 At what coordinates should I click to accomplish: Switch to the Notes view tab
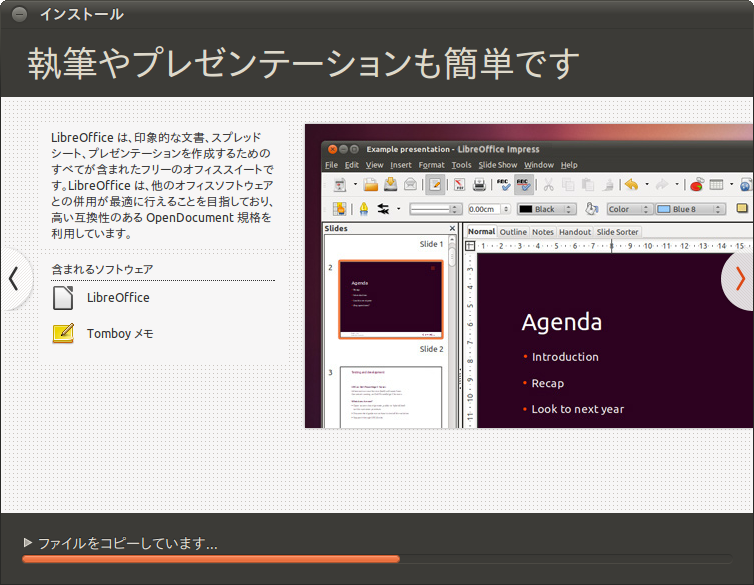click(543, 232)
